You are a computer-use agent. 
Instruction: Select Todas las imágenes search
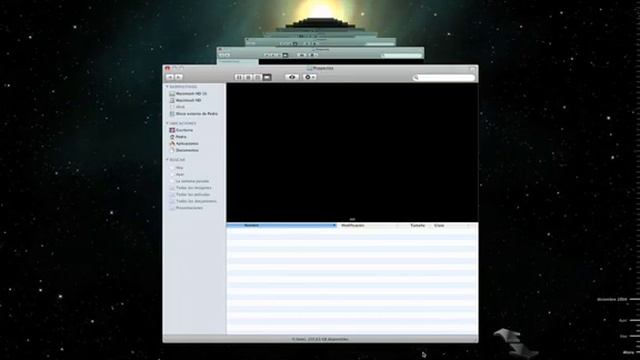191,188
